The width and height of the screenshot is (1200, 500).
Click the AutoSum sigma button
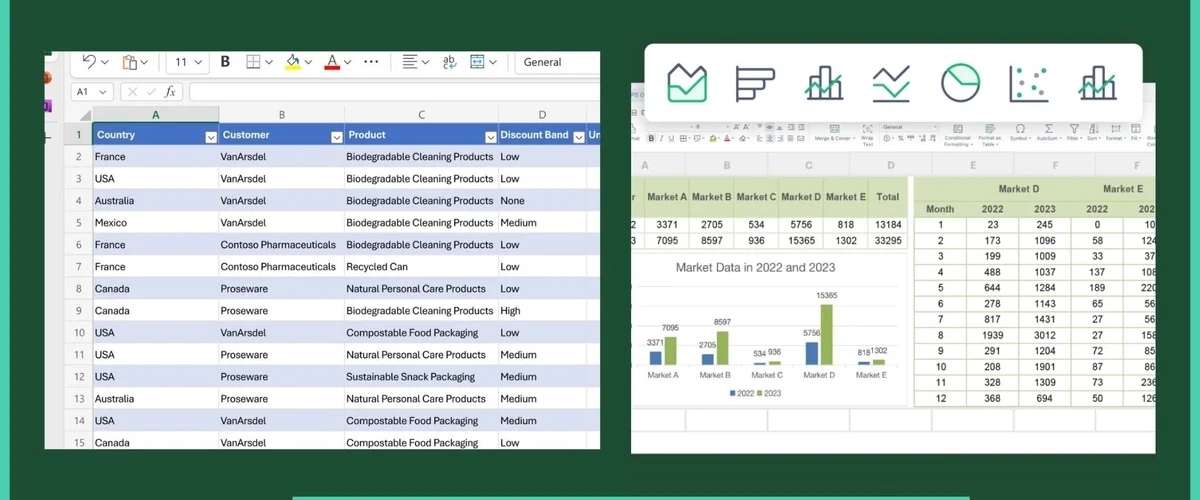point(1049,134)
